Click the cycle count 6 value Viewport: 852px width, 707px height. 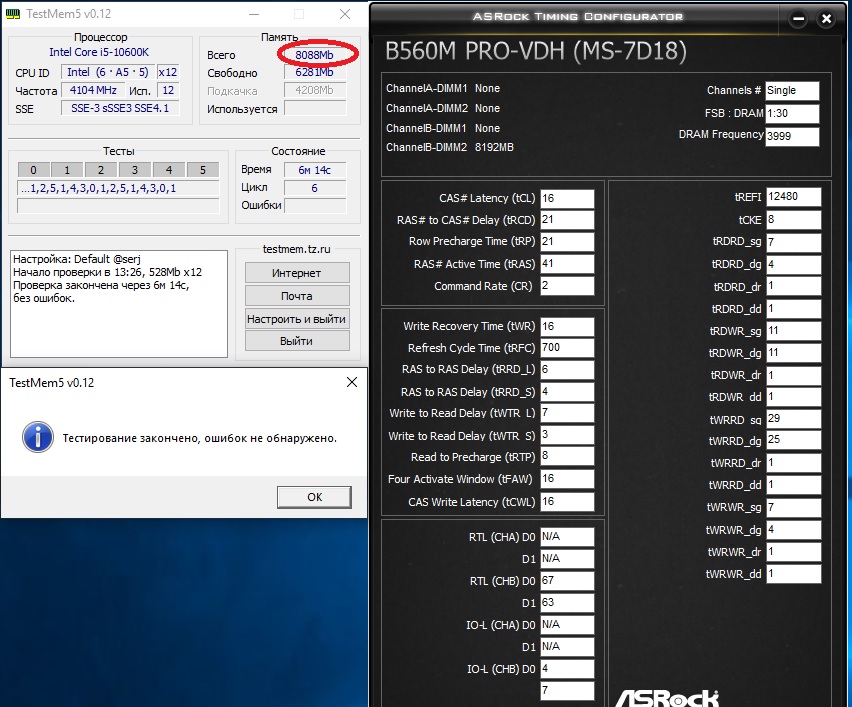point(315,188)
